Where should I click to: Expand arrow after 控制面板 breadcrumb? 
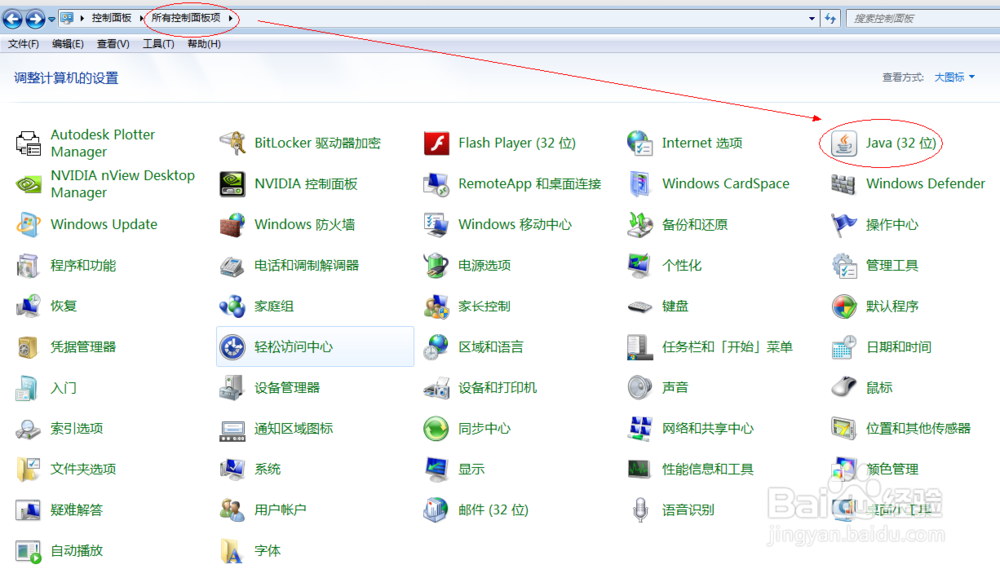pyautogui.click(x=140, y=18)
